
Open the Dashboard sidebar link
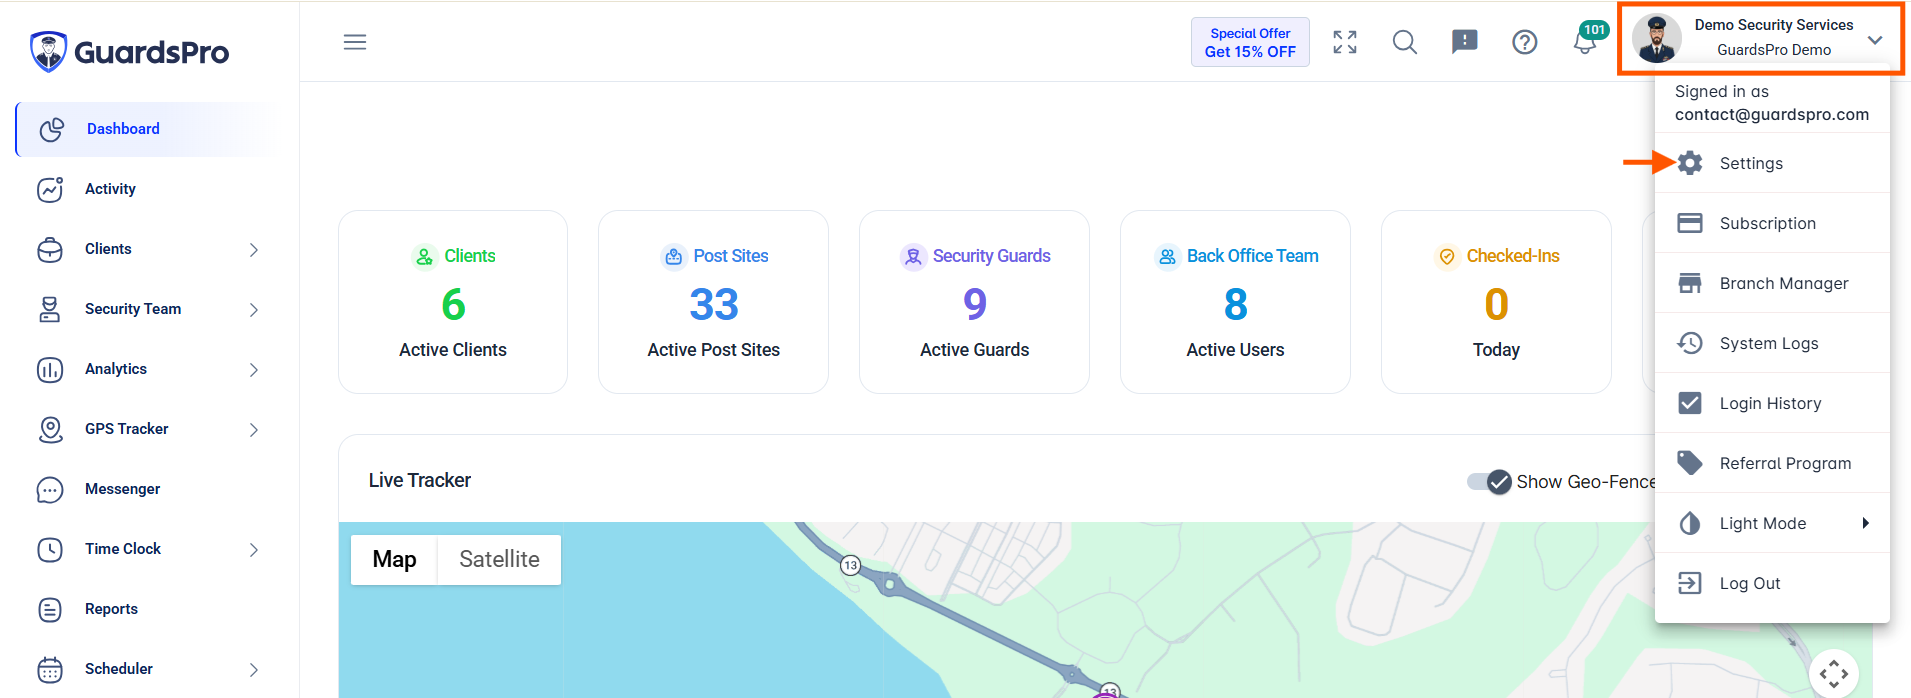coord(146,129)
